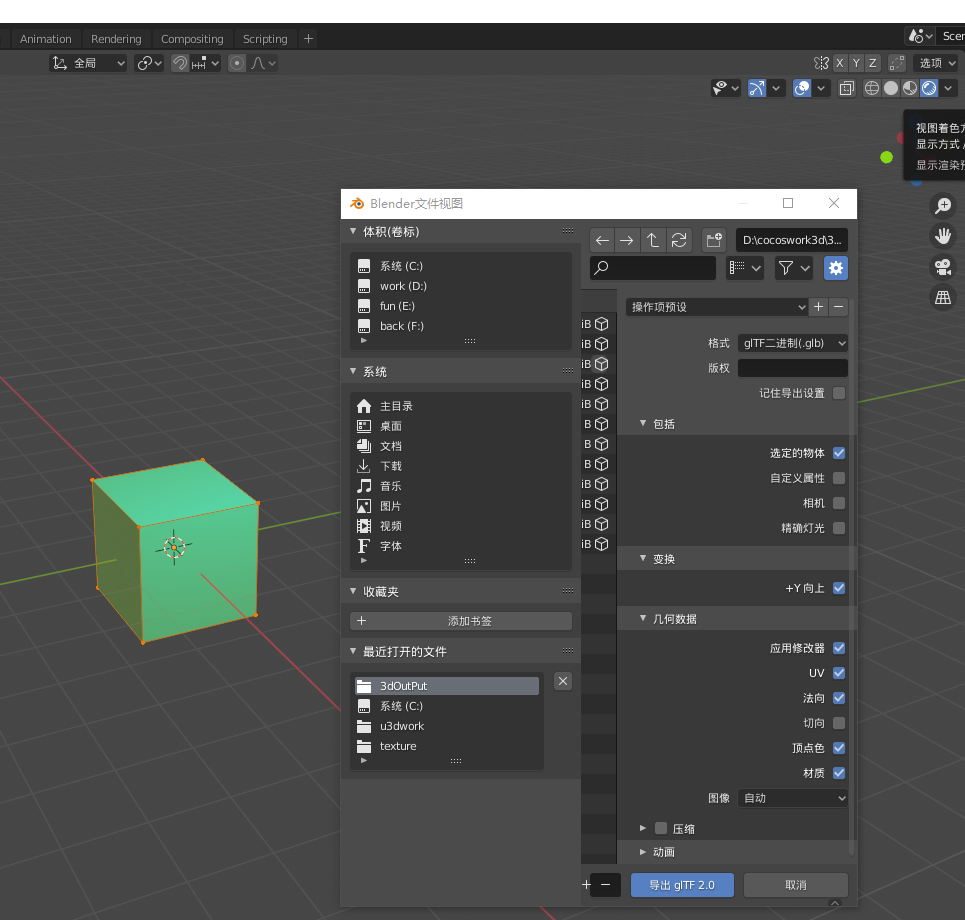Switch to the Animation workspace tab
The width and height of the screenshot is (965, 920).
(x=46, y=39)
